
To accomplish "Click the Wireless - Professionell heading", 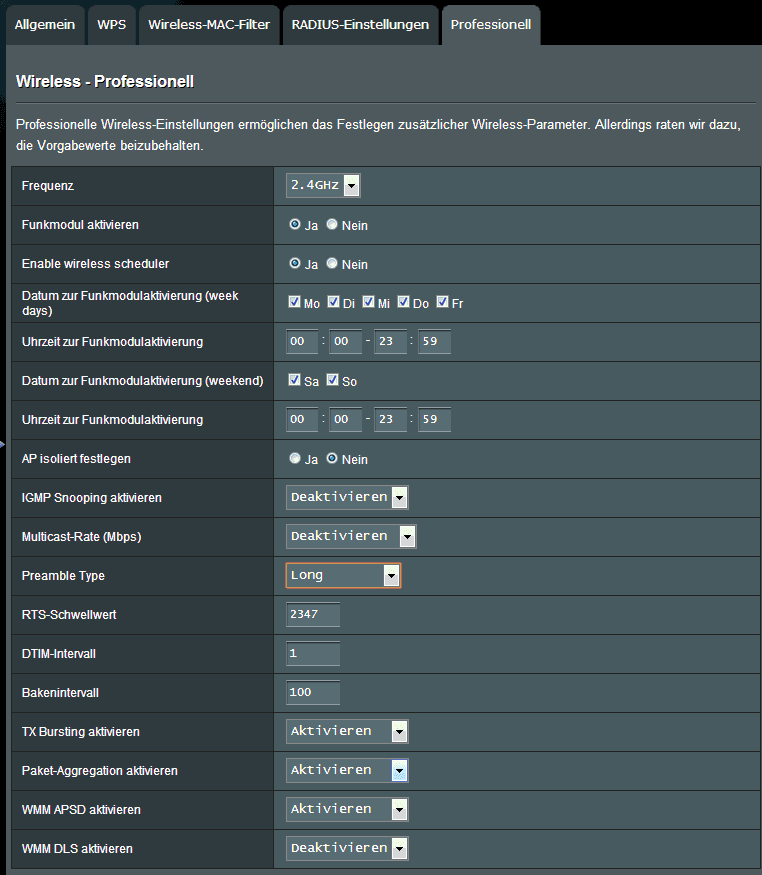I will point(105,81).
